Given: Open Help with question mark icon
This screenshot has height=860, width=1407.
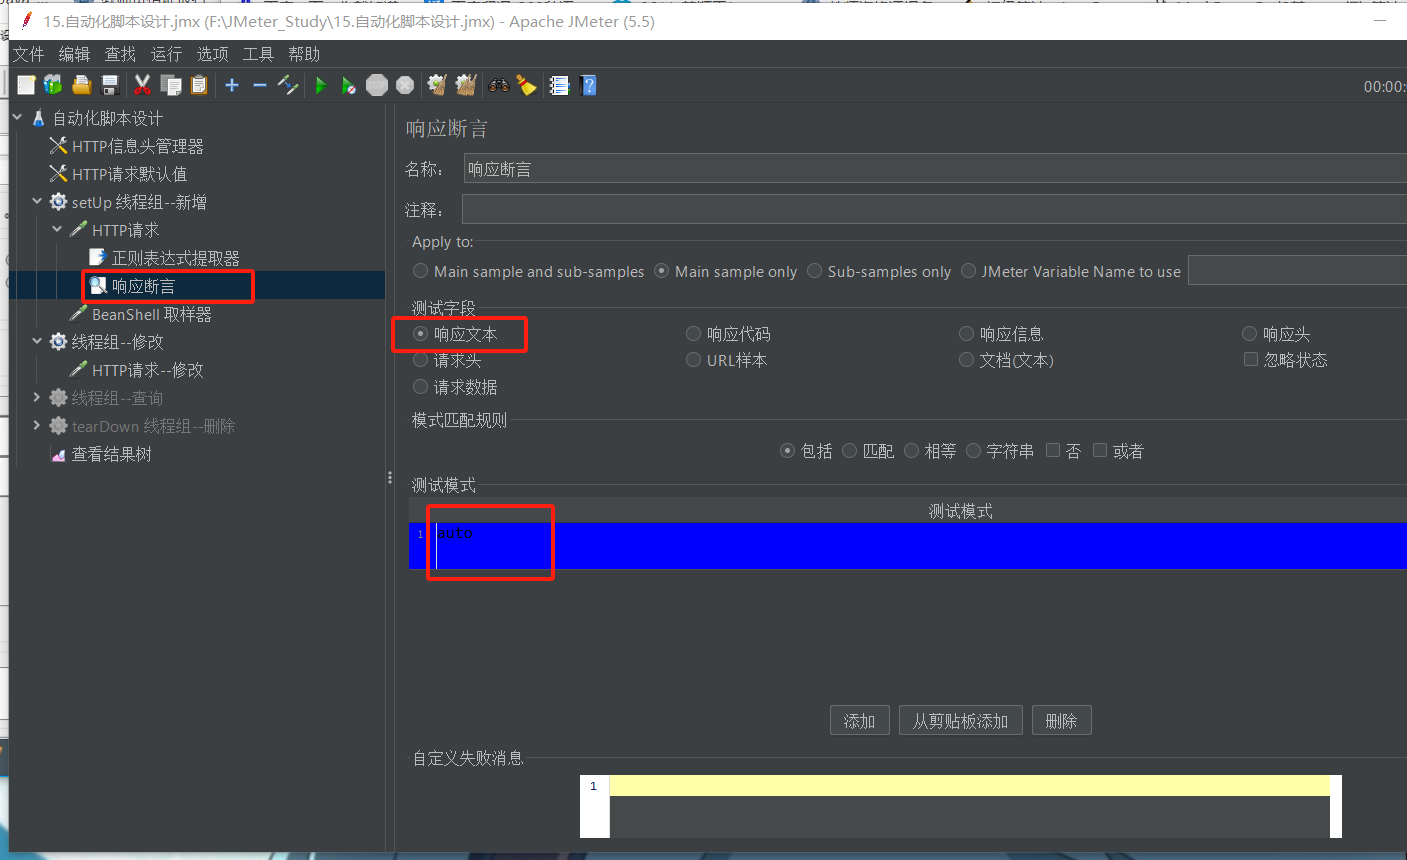Looking at the screenshot, I should (x=588, y=86).
